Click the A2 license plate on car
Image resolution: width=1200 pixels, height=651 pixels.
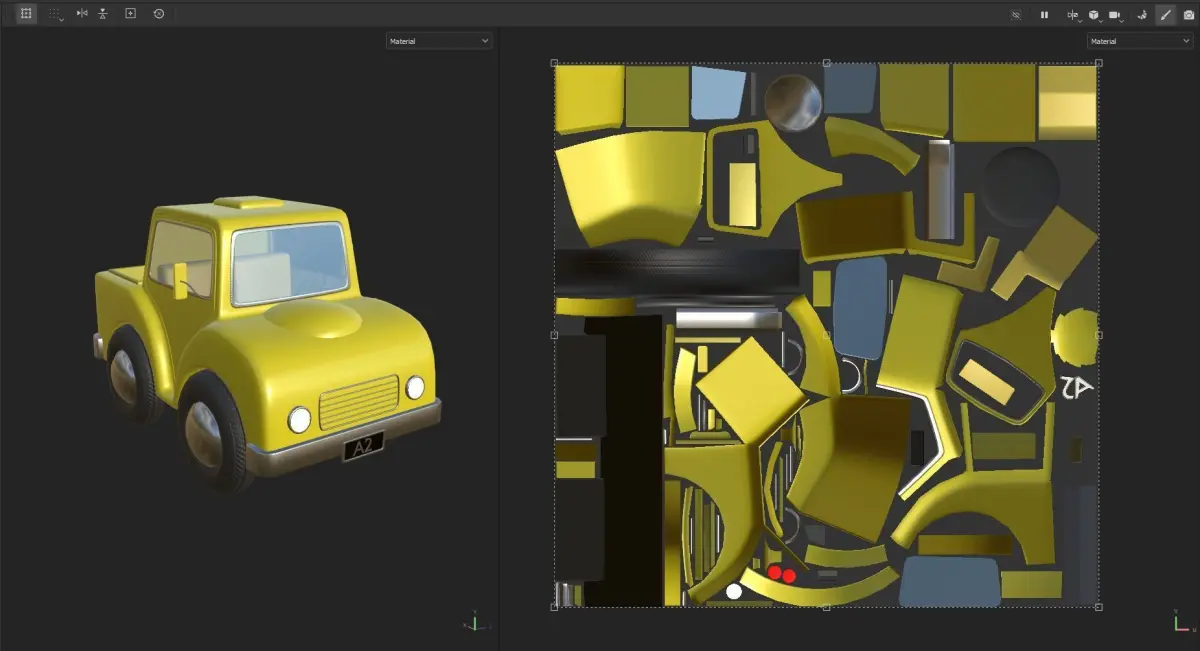[363, 446]
